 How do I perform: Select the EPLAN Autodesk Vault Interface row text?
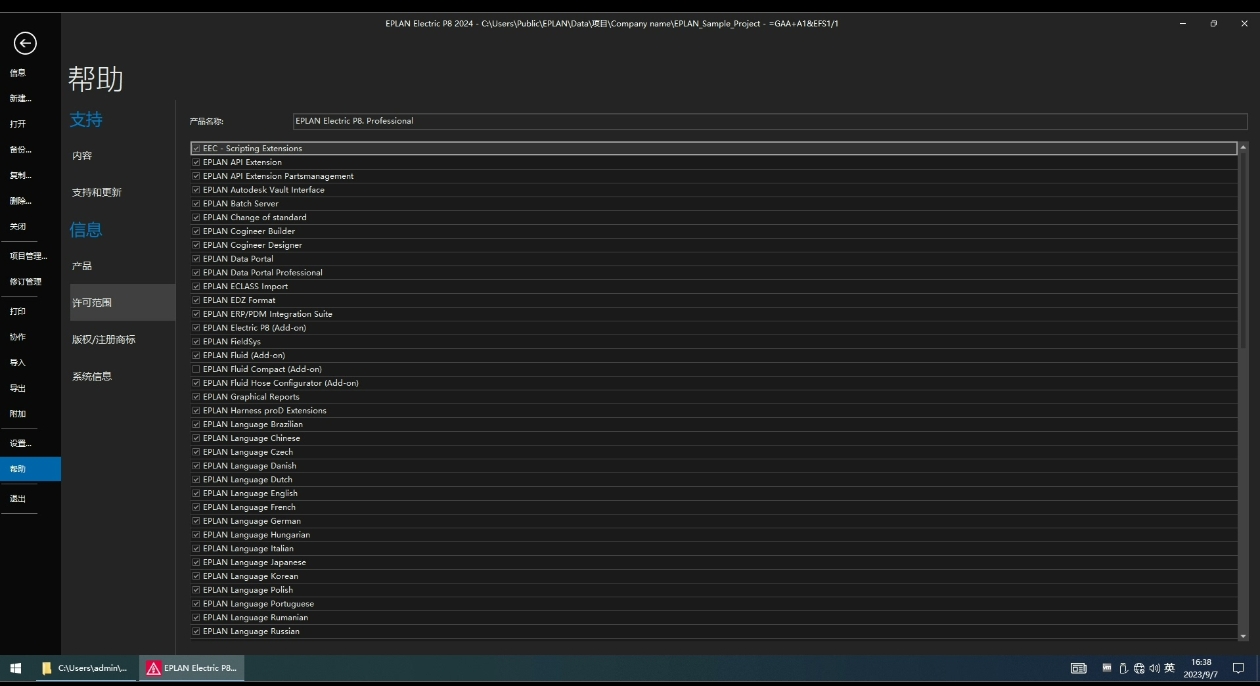[x=263, y=190]
